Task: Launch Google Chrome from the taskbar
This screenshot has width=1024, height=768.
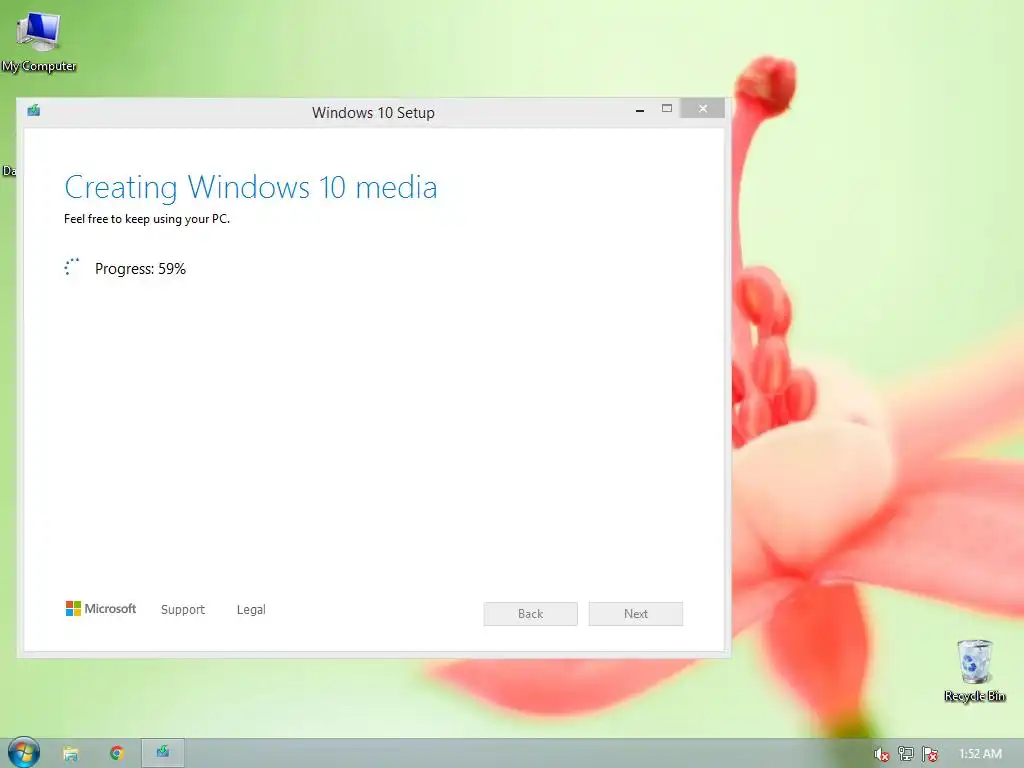Action: pos(117,753)
